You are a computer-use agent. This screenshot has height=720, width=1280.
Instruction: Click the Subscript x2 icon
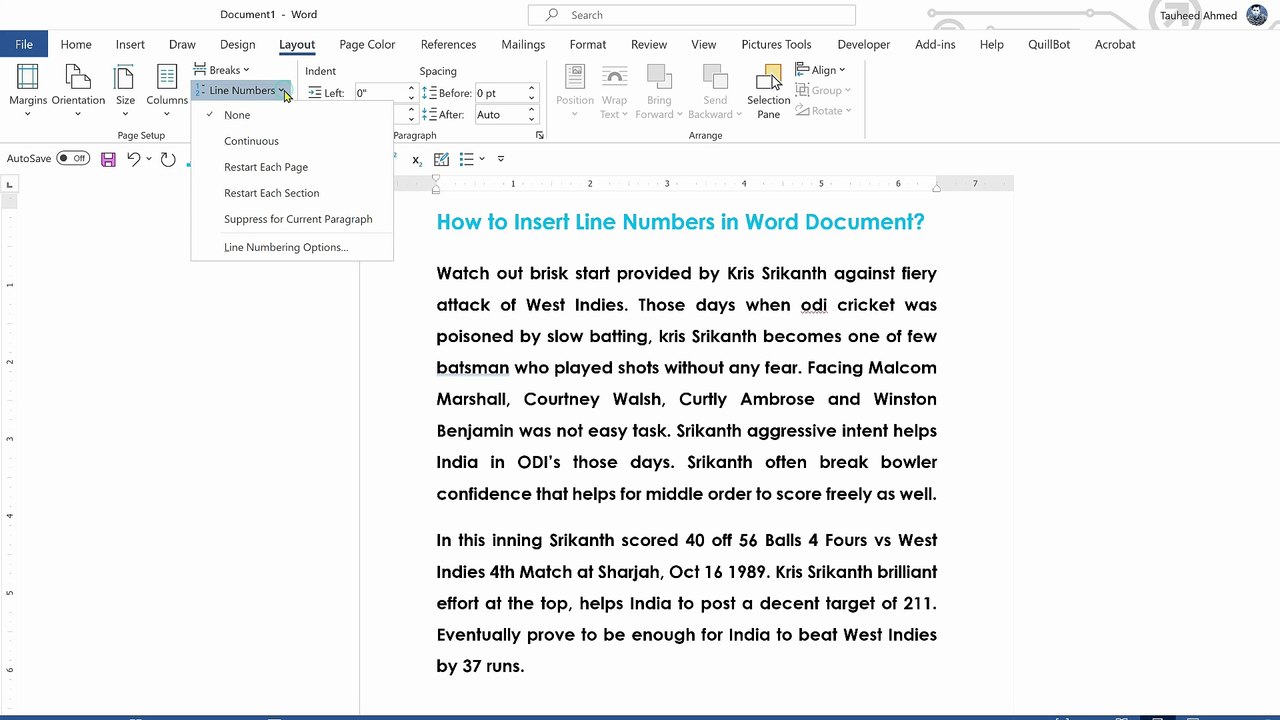point(417,160)
